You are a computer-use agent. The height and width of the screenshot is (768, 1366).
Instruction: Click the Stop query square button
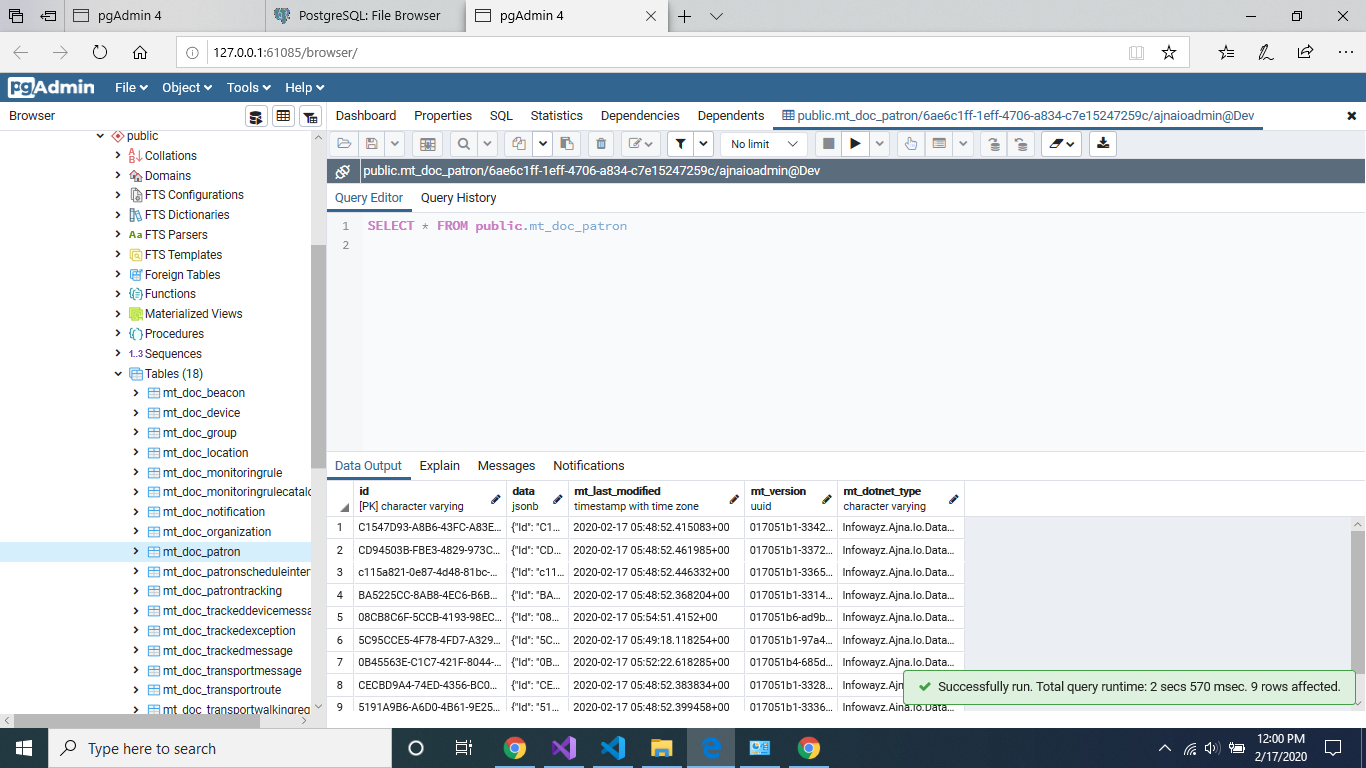pos(828,144)
